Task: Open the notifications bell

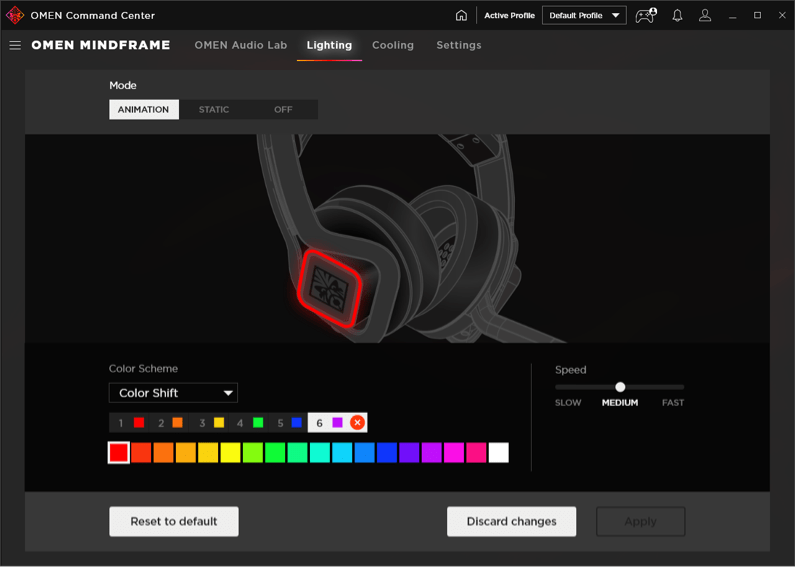Action: click(x=677, y=15)
